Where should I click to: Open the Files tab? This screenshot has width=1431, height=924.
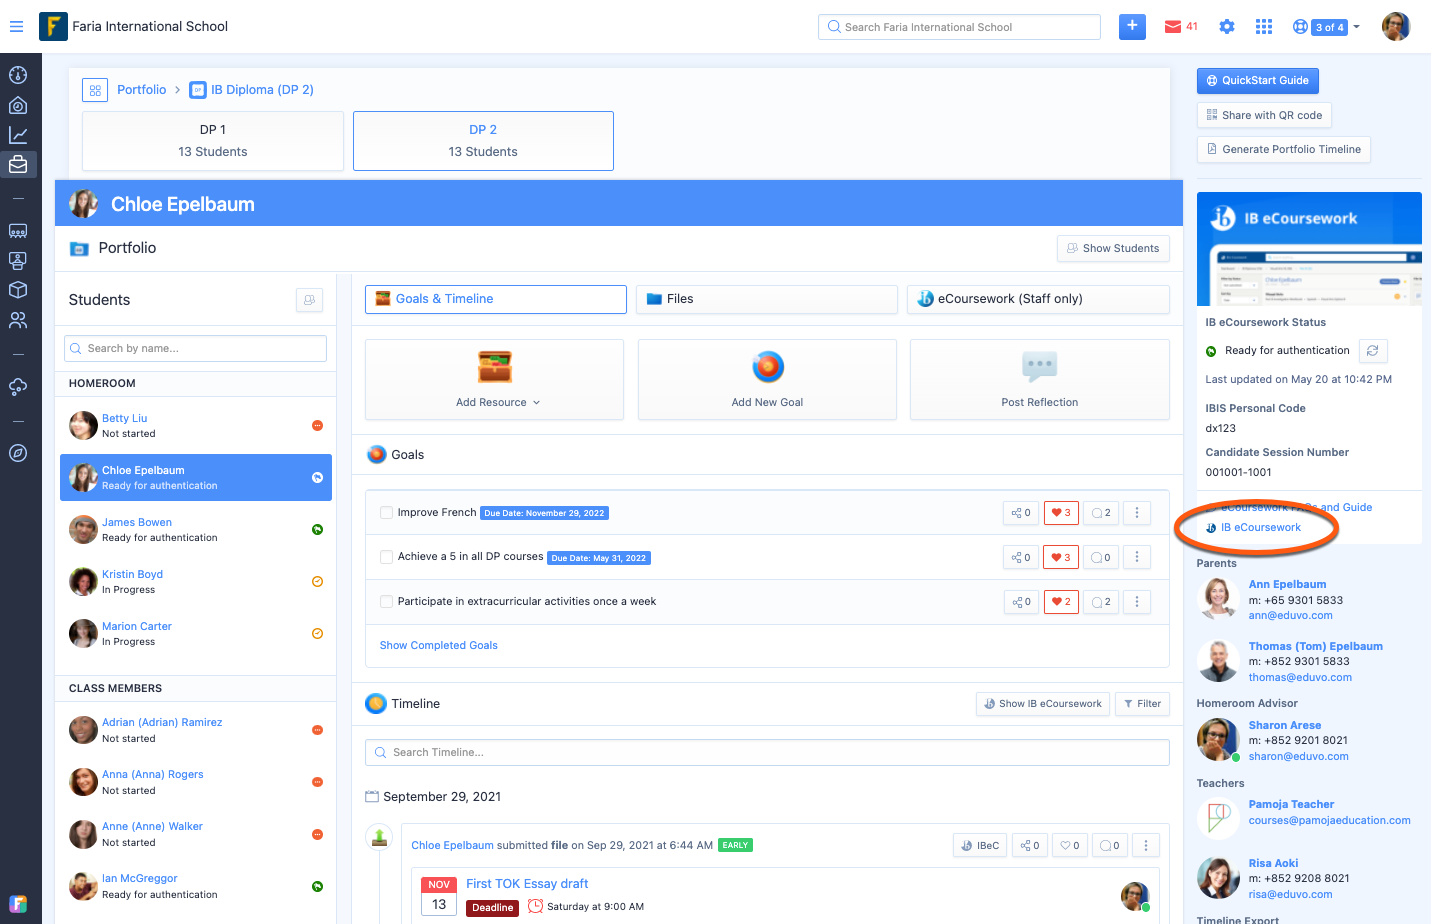click(x=767, y=299)
